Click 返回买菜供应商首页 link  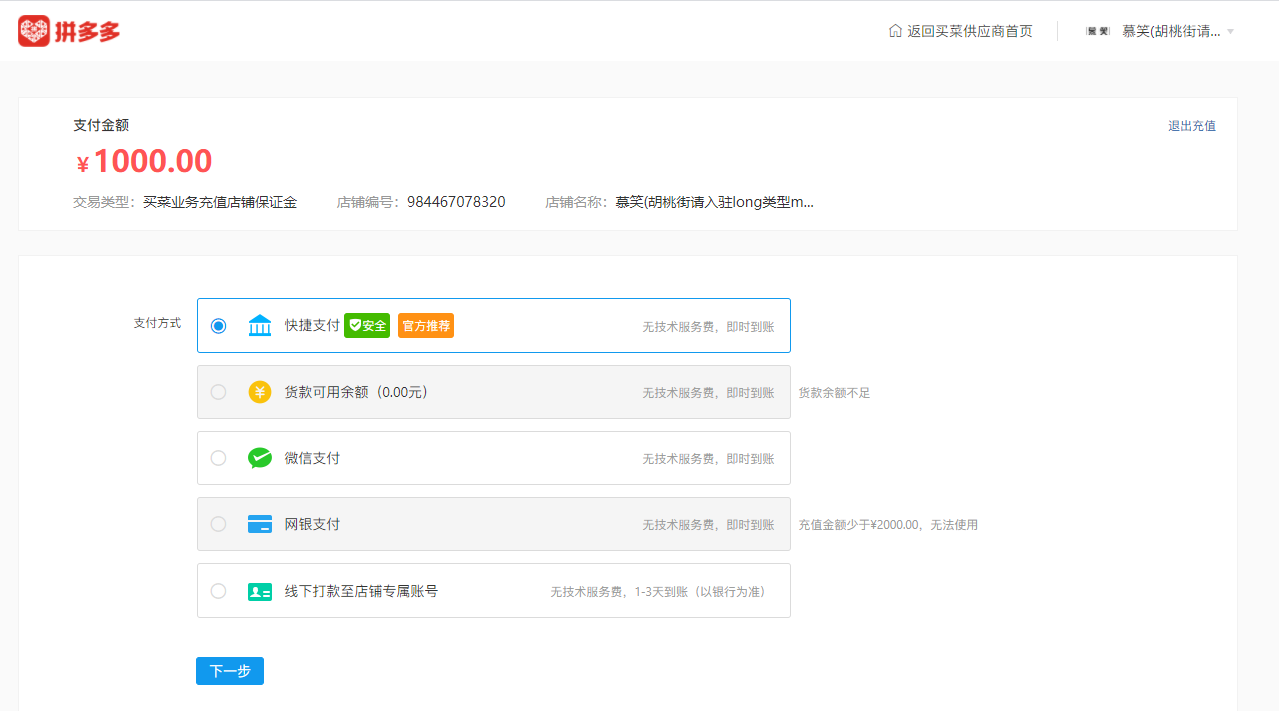click(x=969, y=31)
